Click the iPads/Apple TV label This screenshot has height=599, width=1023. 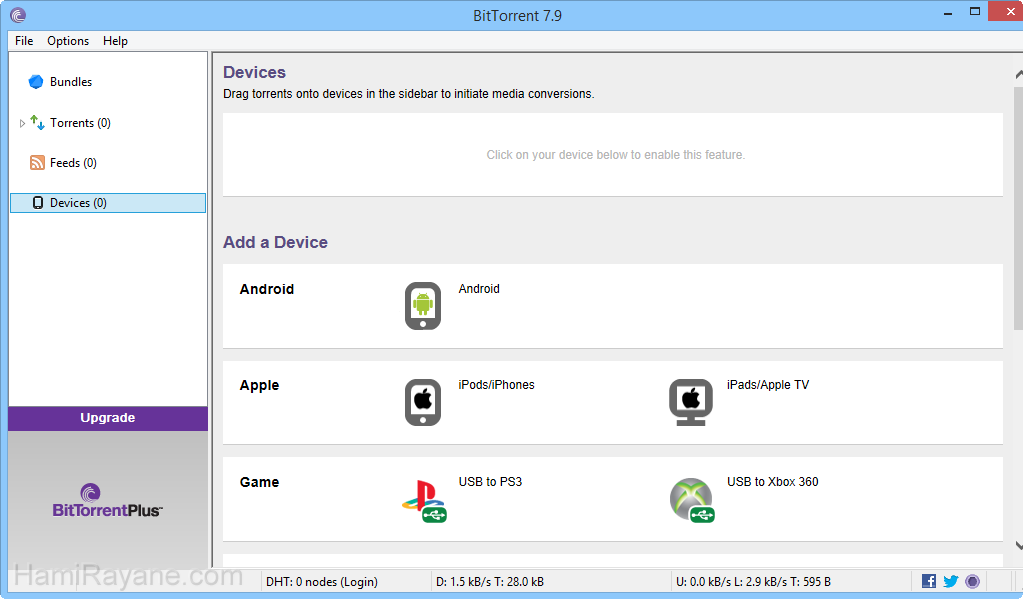[x=768, y=385]
